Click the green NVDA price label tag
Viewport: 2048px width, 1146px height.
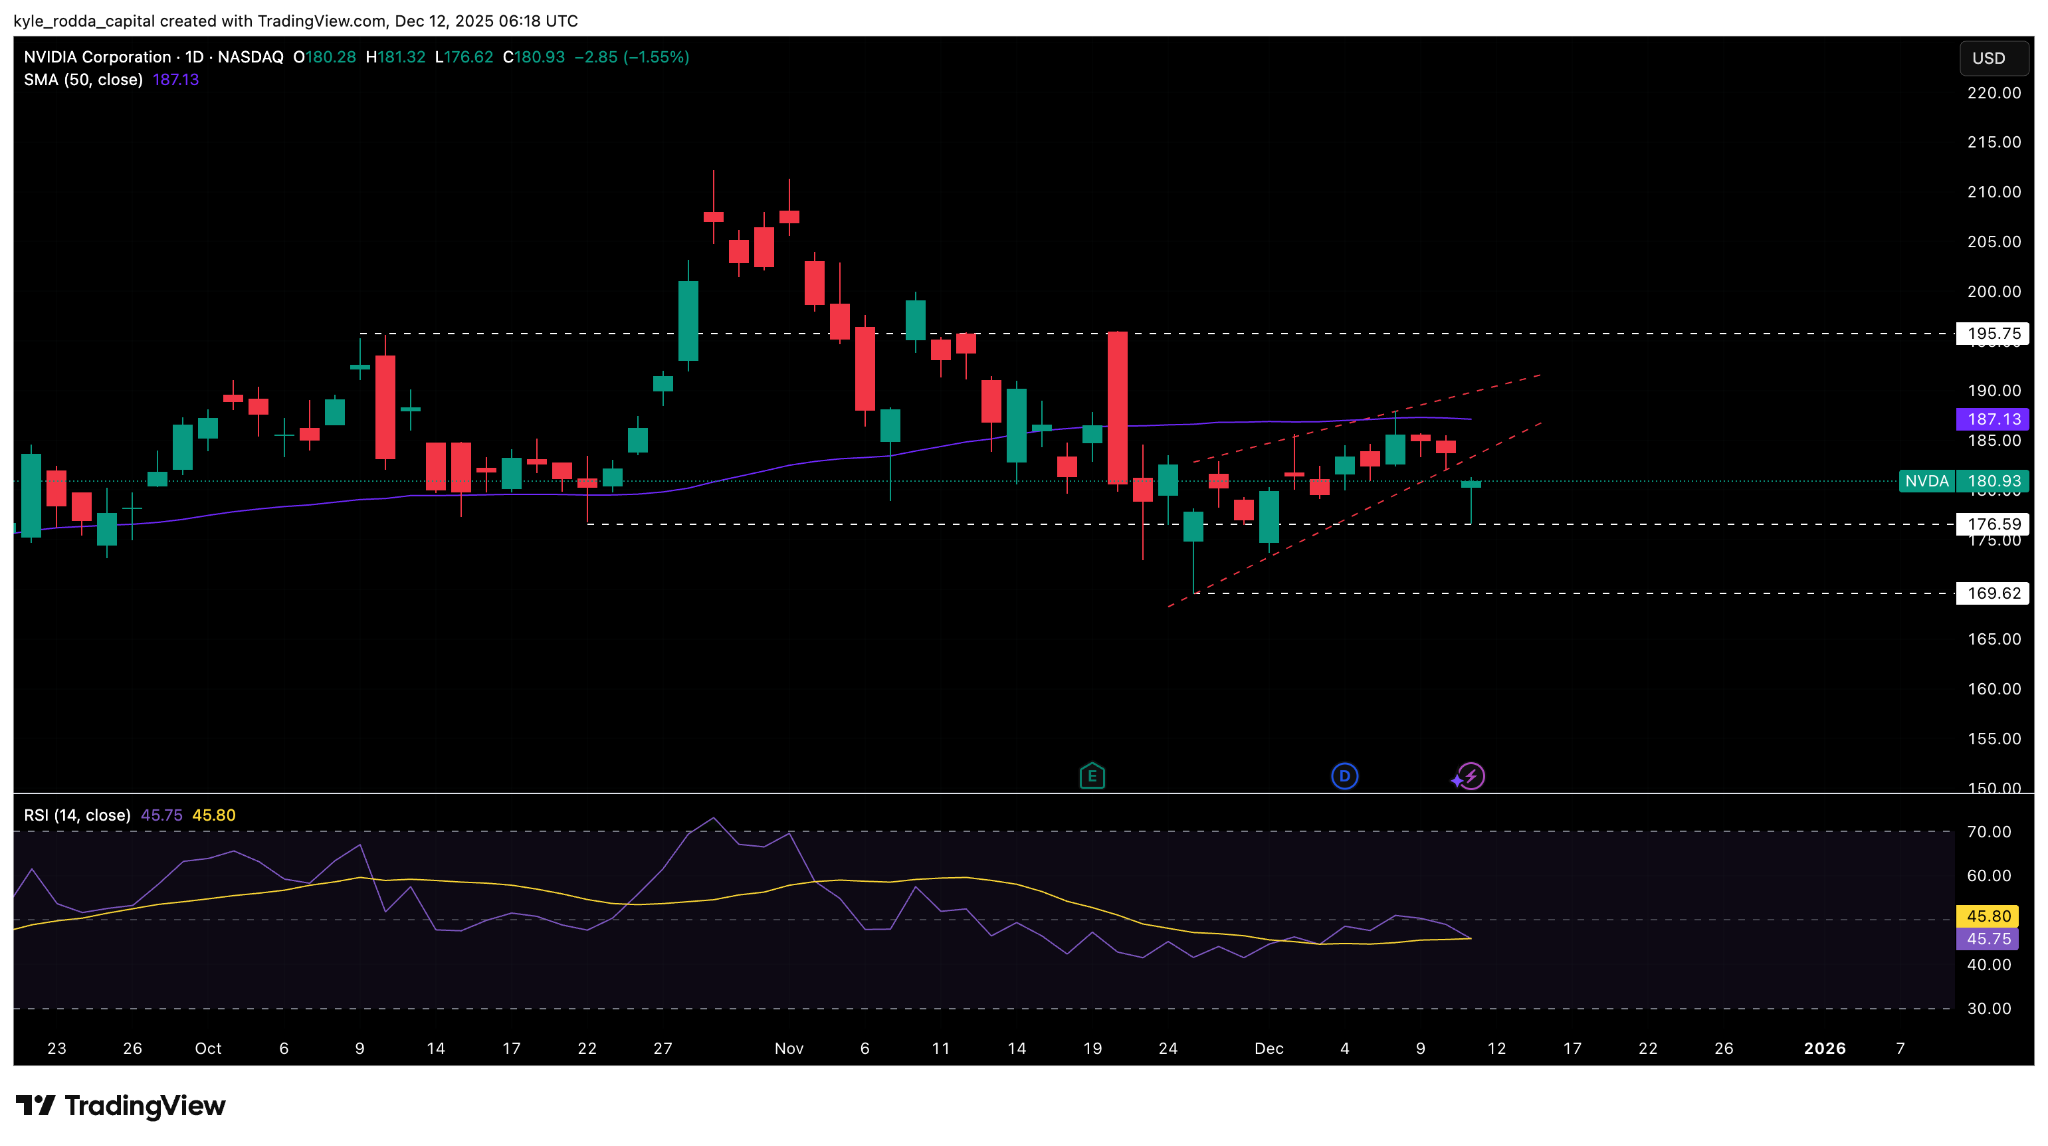pyautogui.click(x=1926, y=481)
